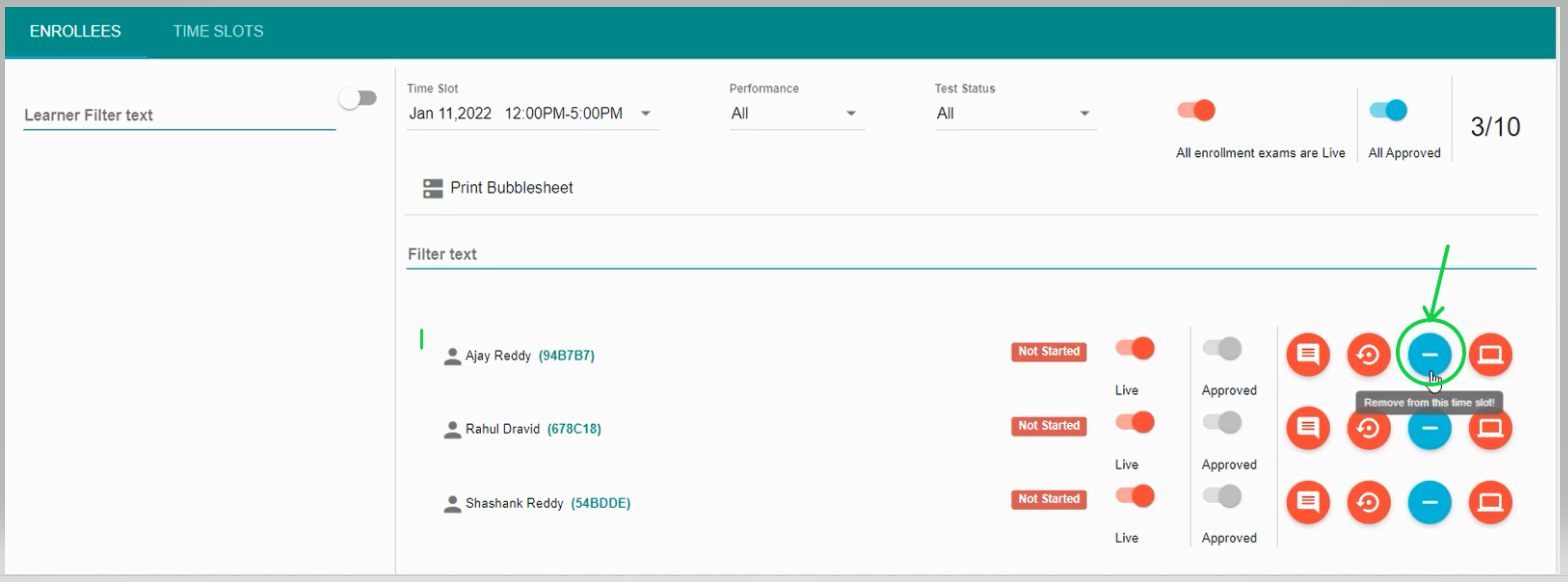Switch to the Time Slots tab

pyautogui.click(x=218, y=31)
